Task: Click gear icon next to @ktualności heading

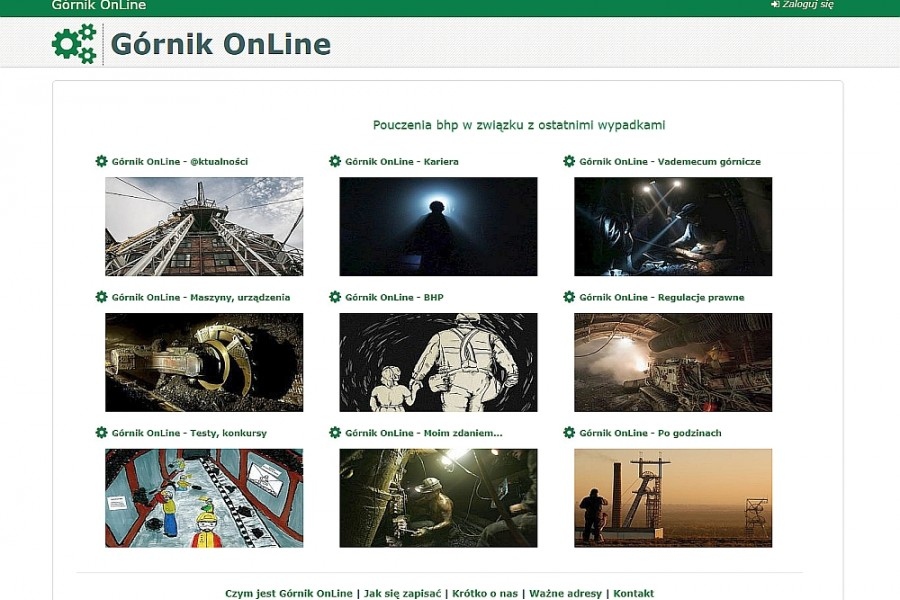Action: [101, 161]
